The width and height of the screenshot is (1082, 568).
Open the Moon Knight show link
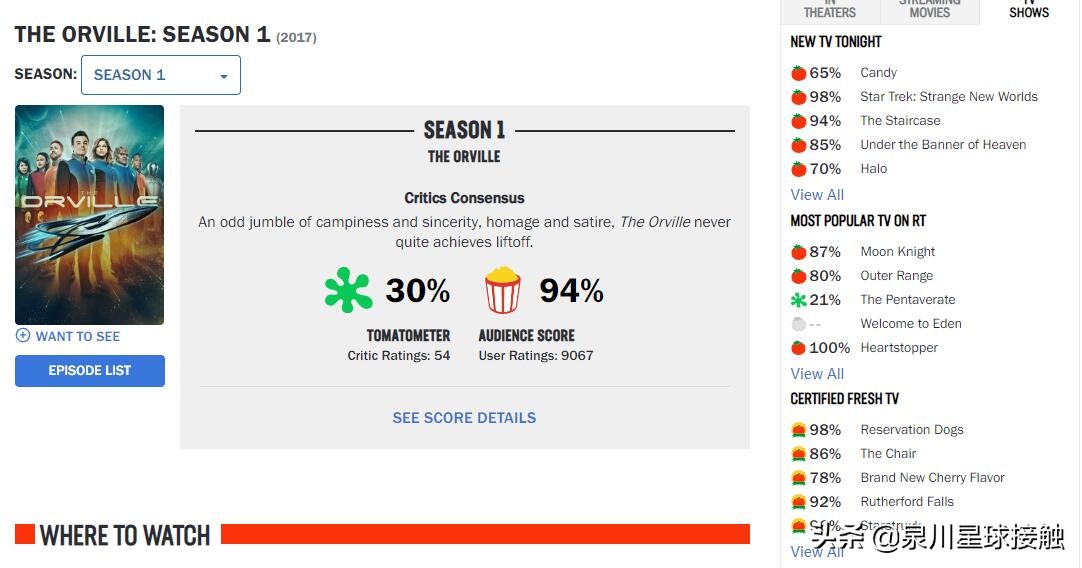[897, 252]
